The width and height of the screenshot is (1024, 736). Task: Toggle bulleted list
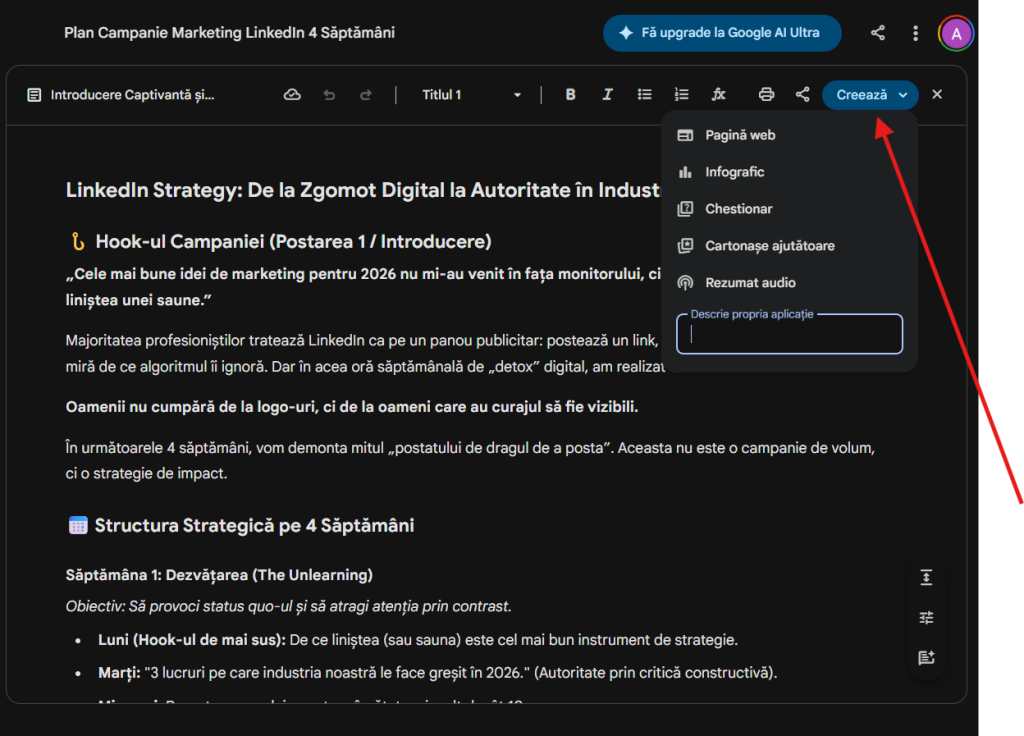pos(645,95)
